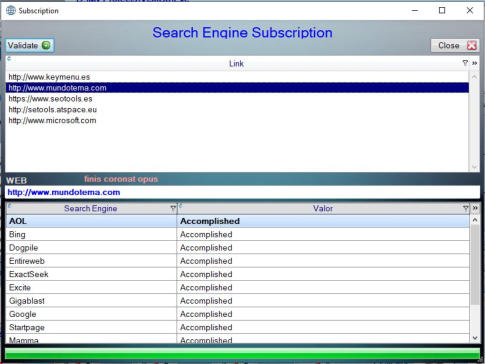Select the Gigablast search engine row
485x364 pixels.
pyautogui.click(x=237, y=301)
